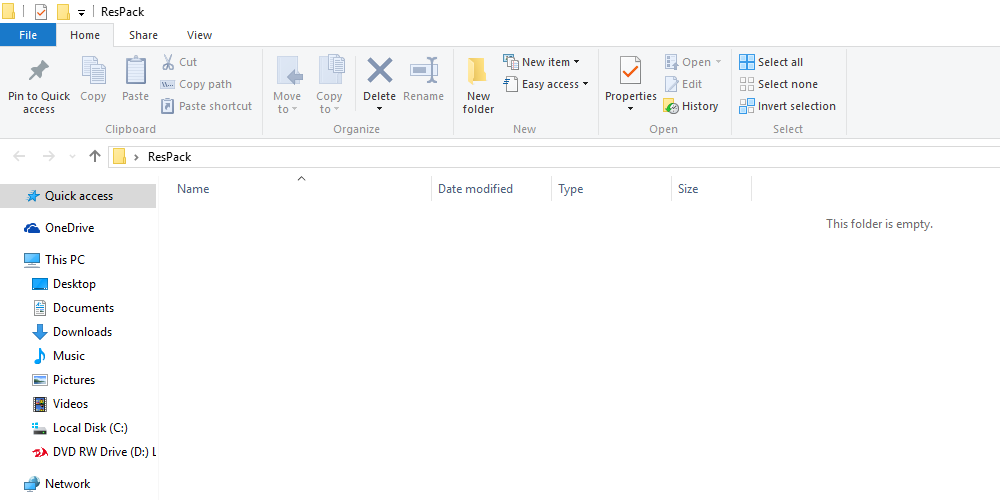Viewport: 1000px width, 500px height.
Task: Click the Pin to Quick access icon
Action: tap(39, 73)
